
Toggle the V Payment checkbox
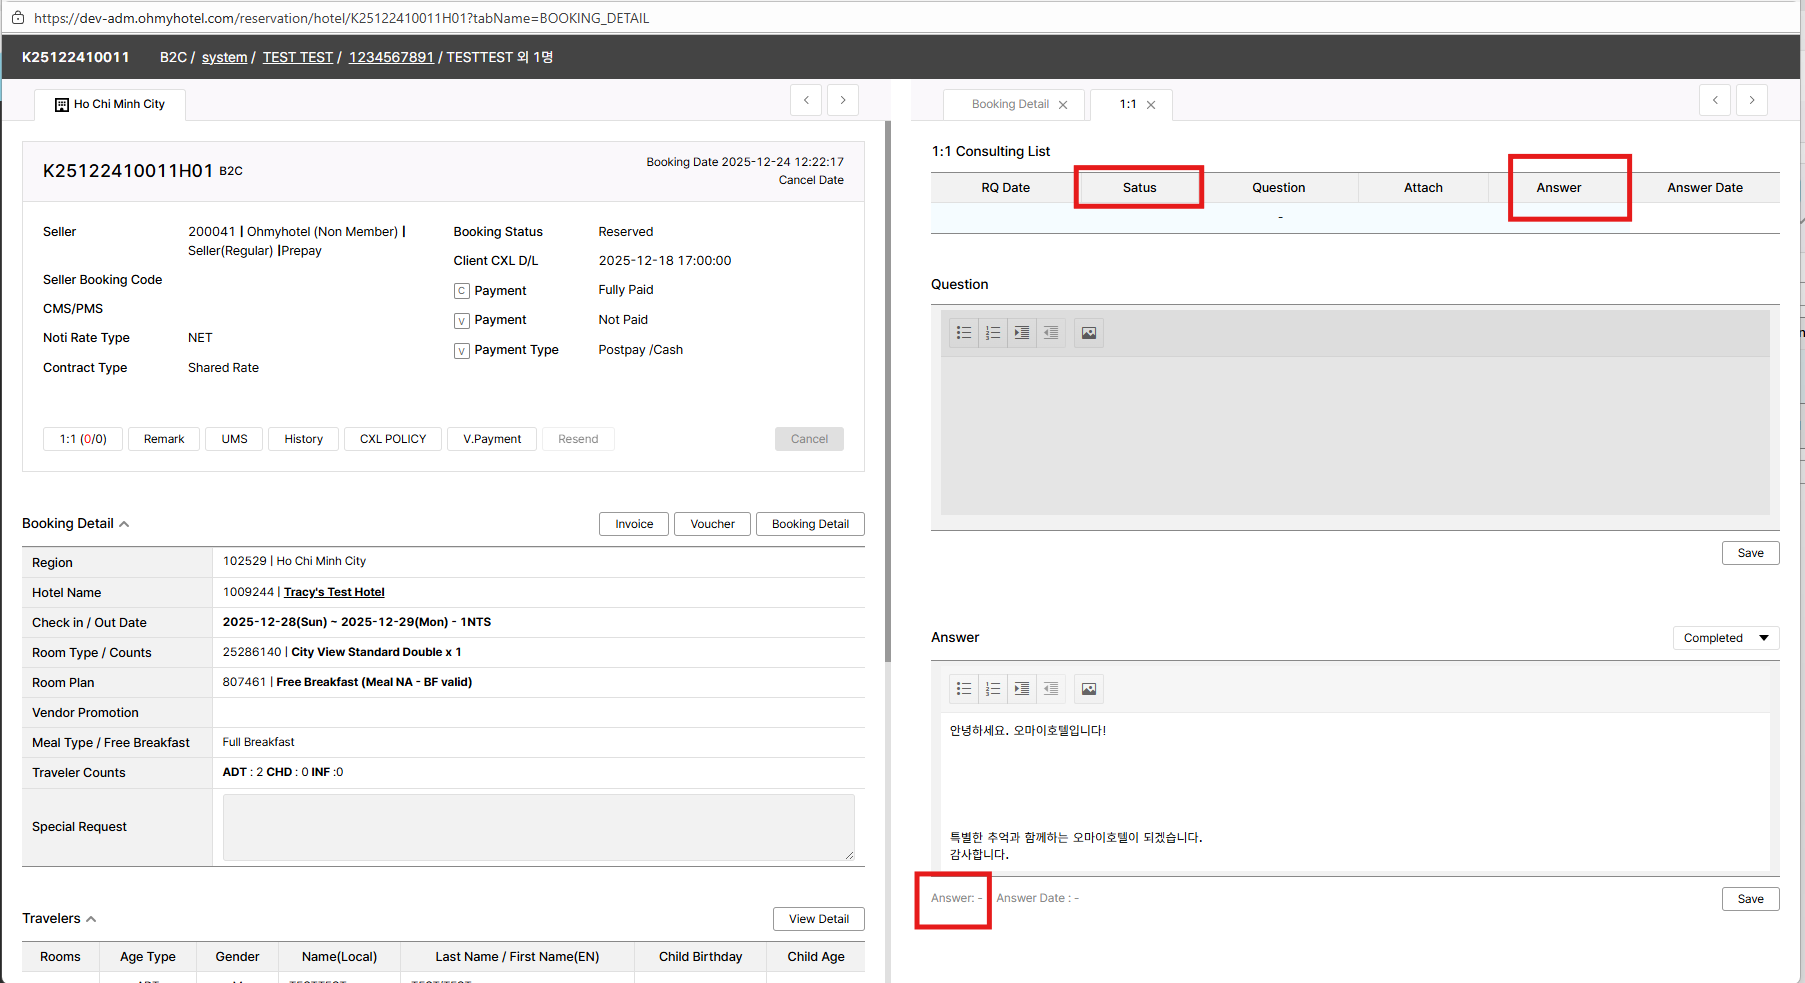pos(461,321)
